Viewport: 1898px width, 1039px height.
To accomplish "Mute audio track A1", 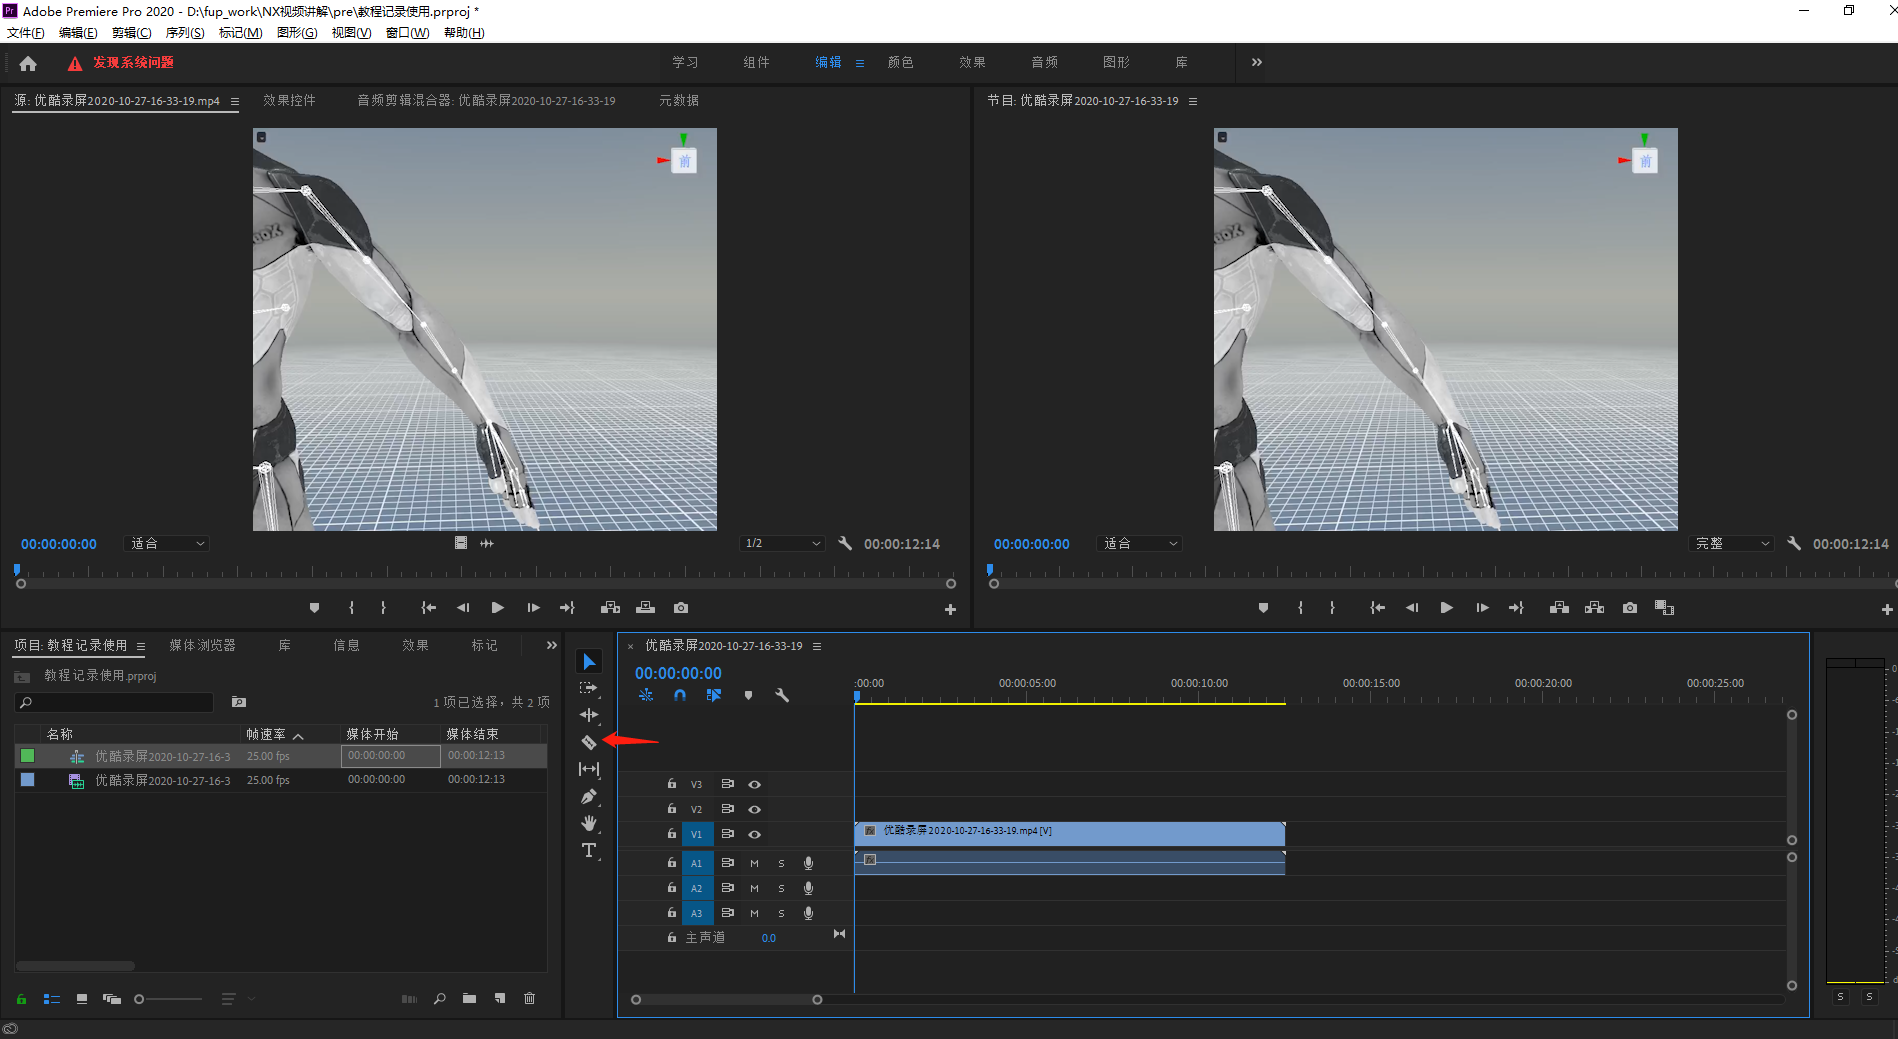I will (x=754, y=863).
